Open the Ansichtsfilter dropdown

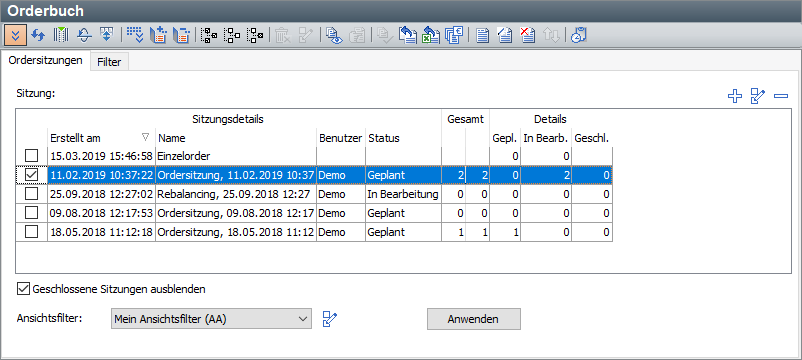point(211,319)
